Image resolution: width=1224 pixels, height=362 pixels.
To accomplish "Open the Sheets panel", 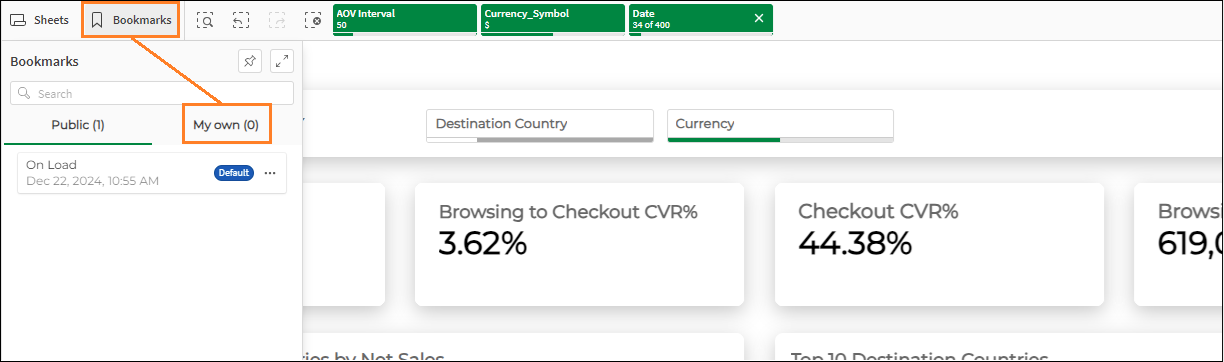I will point(39,20).
